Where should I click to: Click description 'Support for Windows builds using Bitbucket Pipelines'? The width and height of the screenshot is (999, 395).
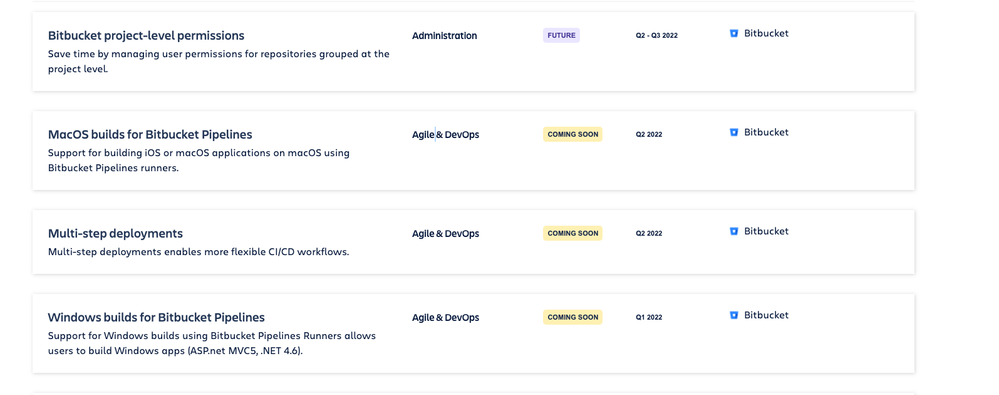pos(212,343)
